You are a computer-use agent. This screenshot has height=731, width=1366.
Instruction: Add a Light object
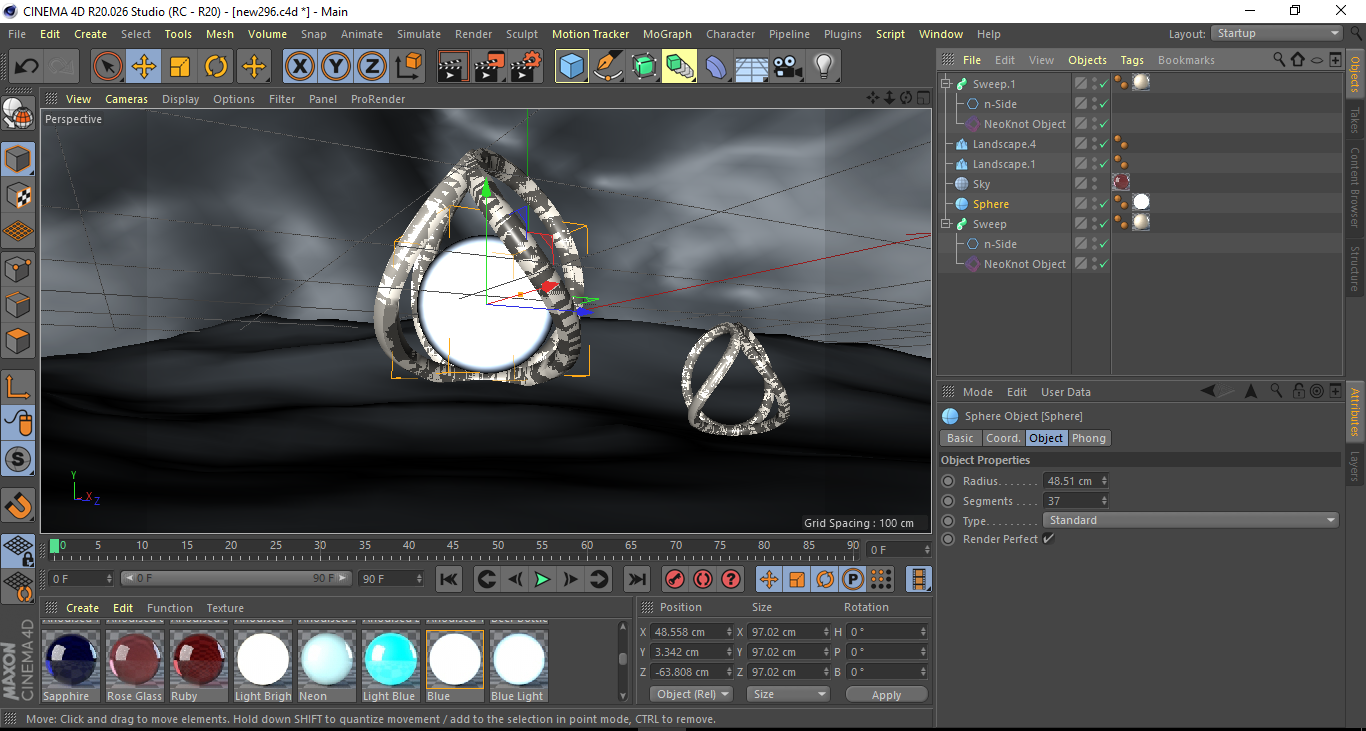824,67
